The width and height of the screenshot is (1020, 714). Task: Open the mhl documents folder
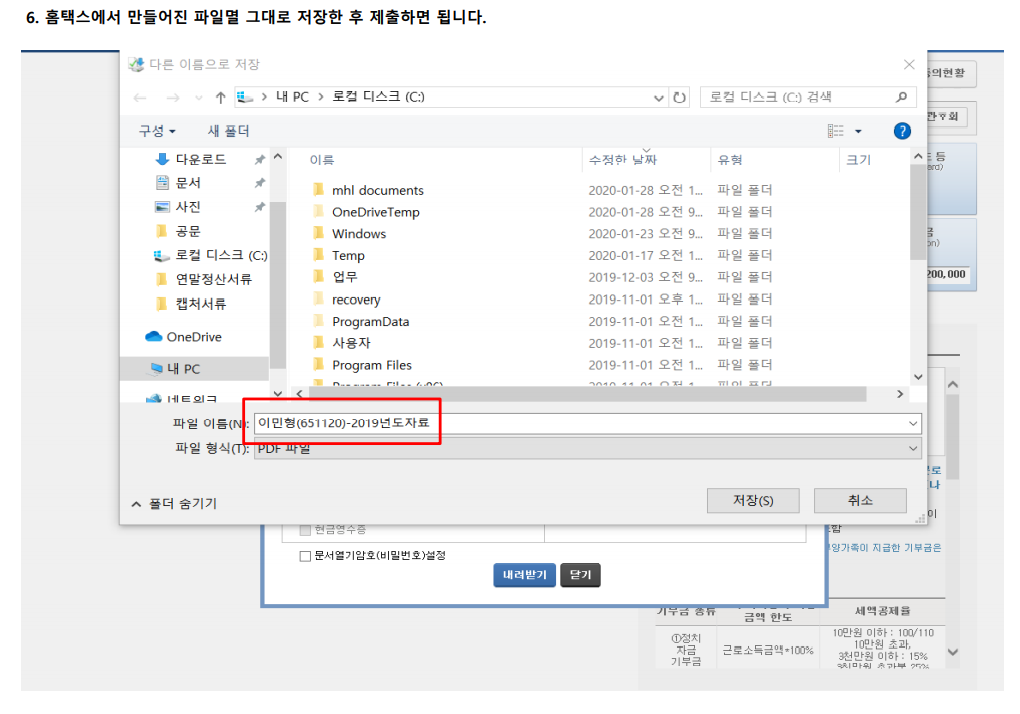point(377,190)
